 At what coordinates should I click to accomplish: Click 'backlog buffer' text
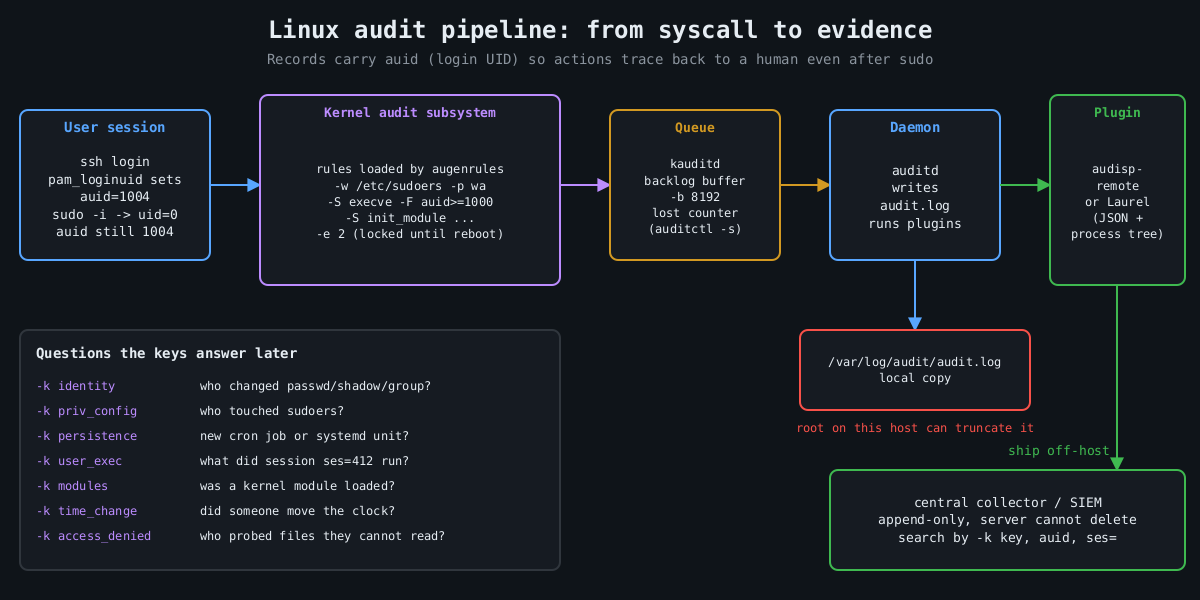(695, 181)
